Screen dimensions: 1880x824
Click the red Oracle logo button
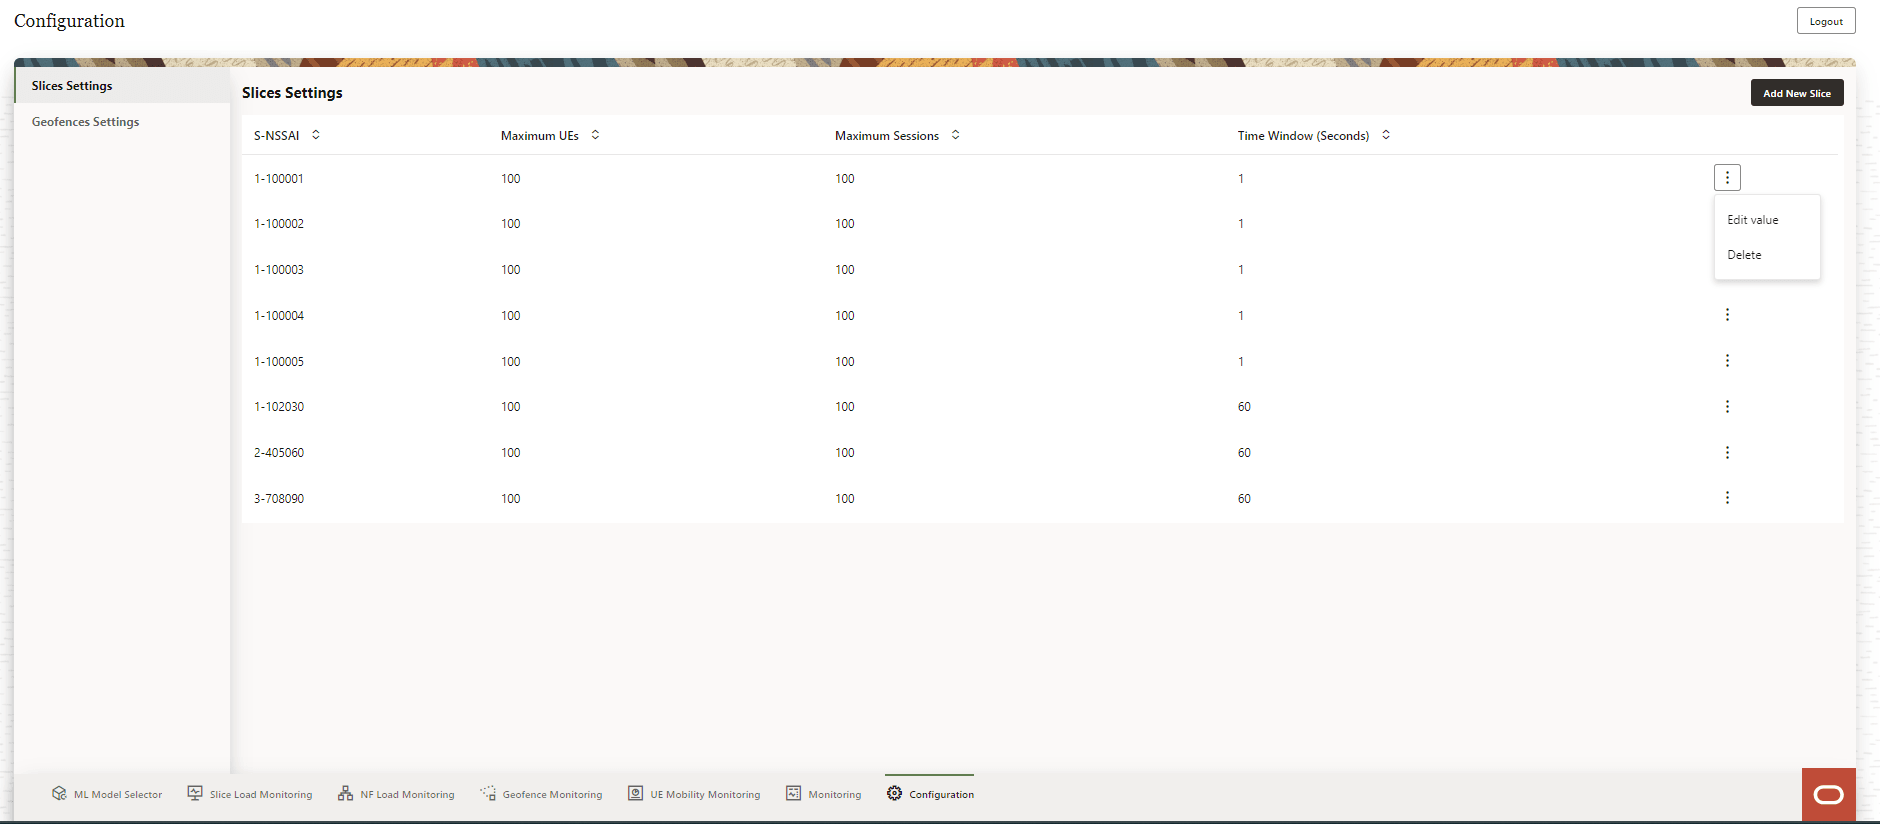(1828, 795)
